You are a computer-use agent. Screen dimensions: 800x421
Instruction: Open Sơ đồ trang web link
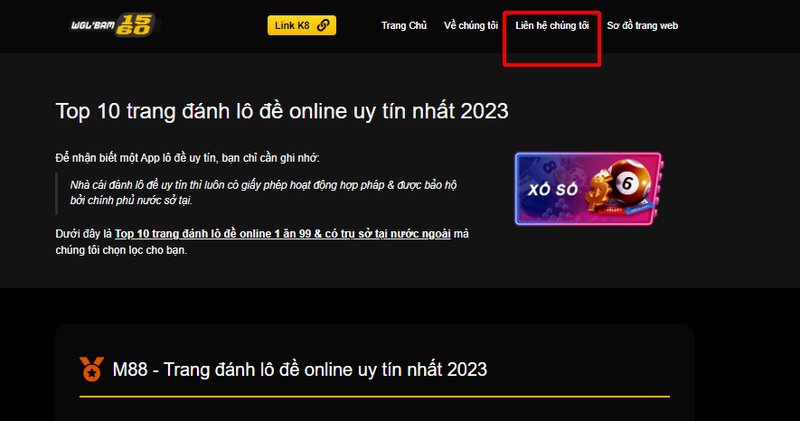(642, 26)
